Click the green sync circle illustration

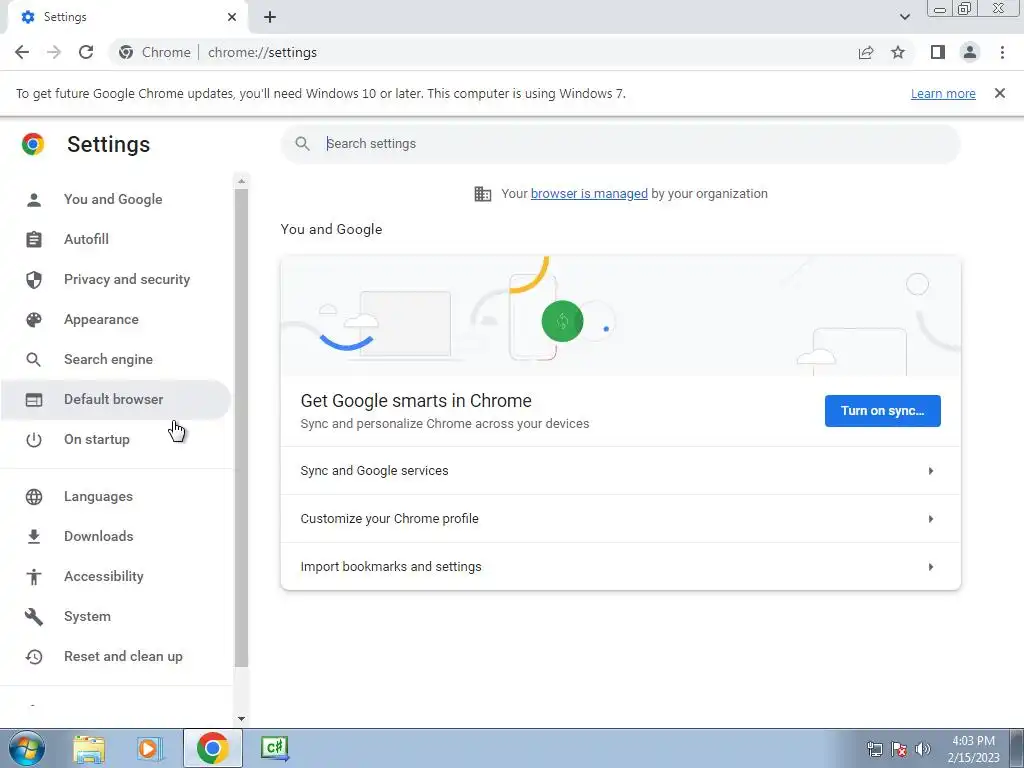562,321
